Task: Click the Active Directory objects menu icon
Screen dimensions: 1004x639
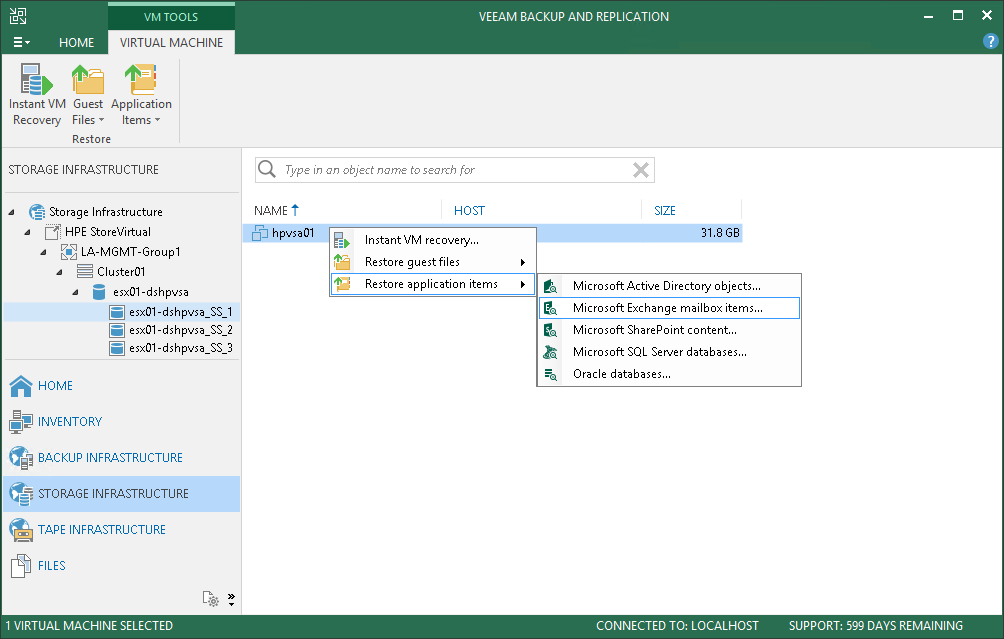Action: point(550,286)
